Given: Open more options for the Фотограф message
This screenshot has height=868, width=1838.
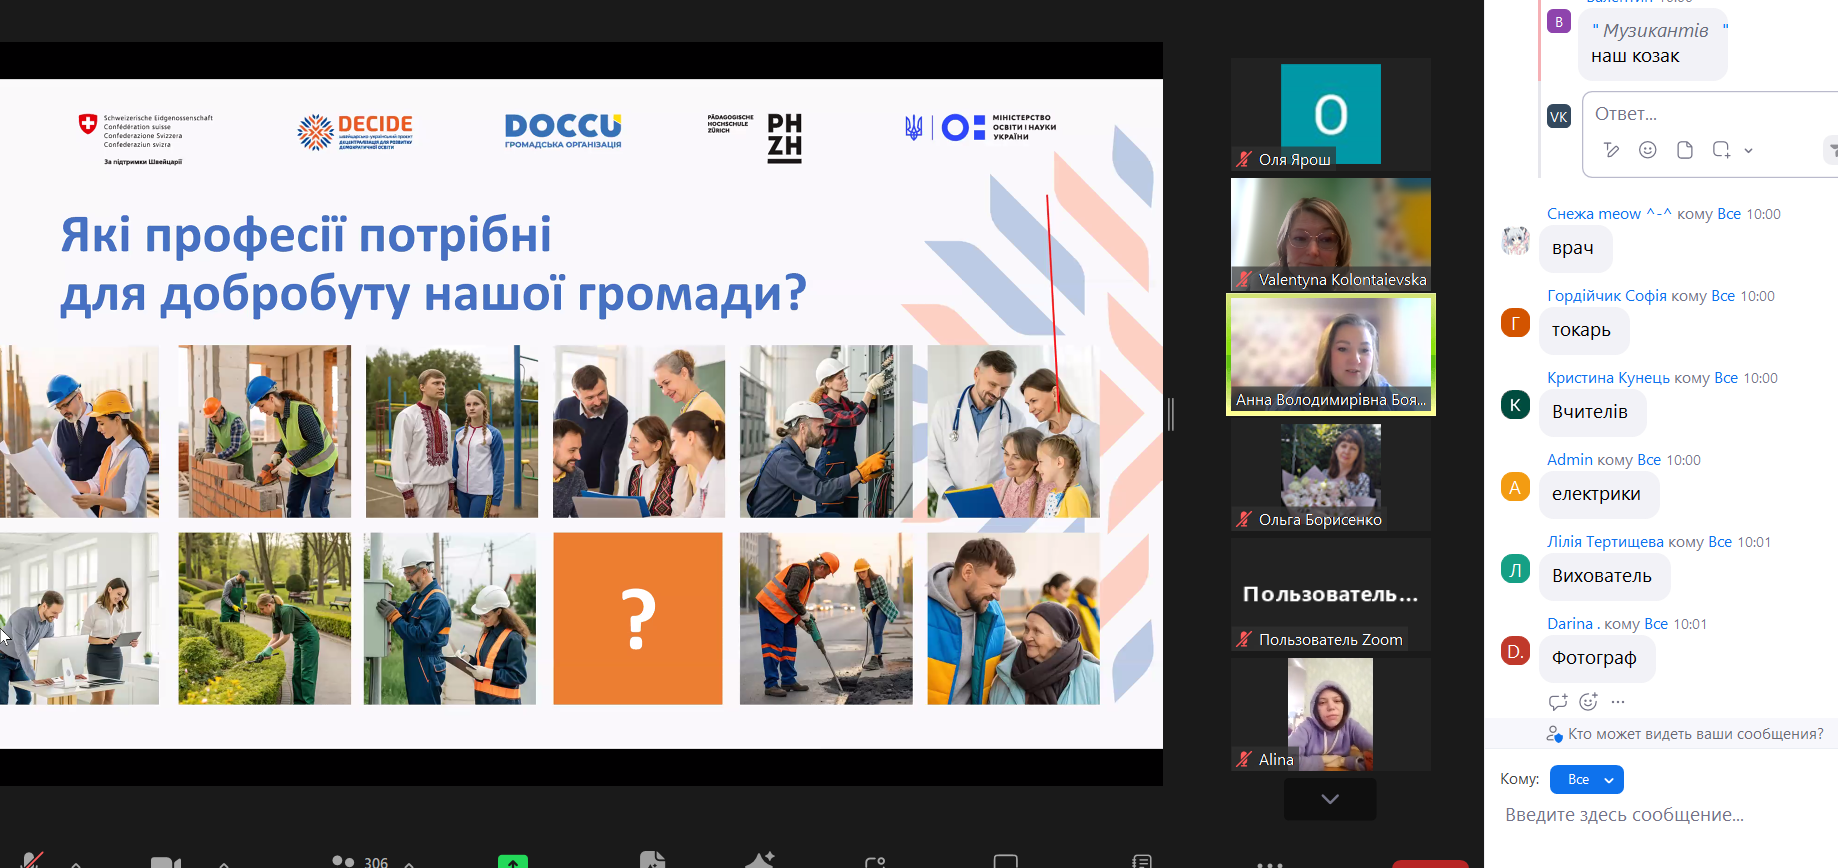Looking at the screenshot, I should [x=1618, y=702].
